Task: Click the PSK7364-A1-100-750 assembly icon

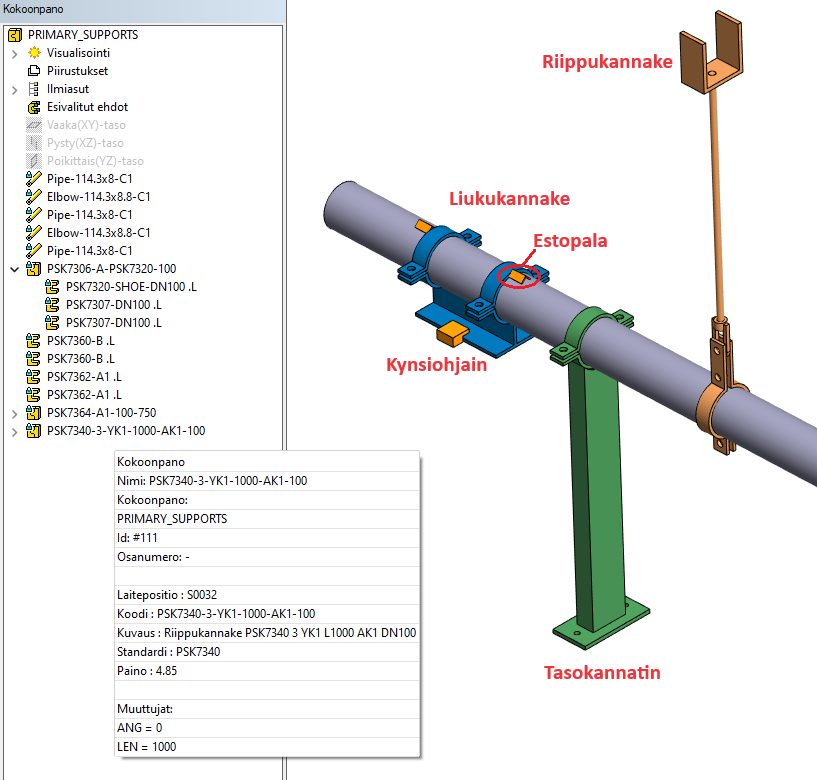Action: pos(34,413)
